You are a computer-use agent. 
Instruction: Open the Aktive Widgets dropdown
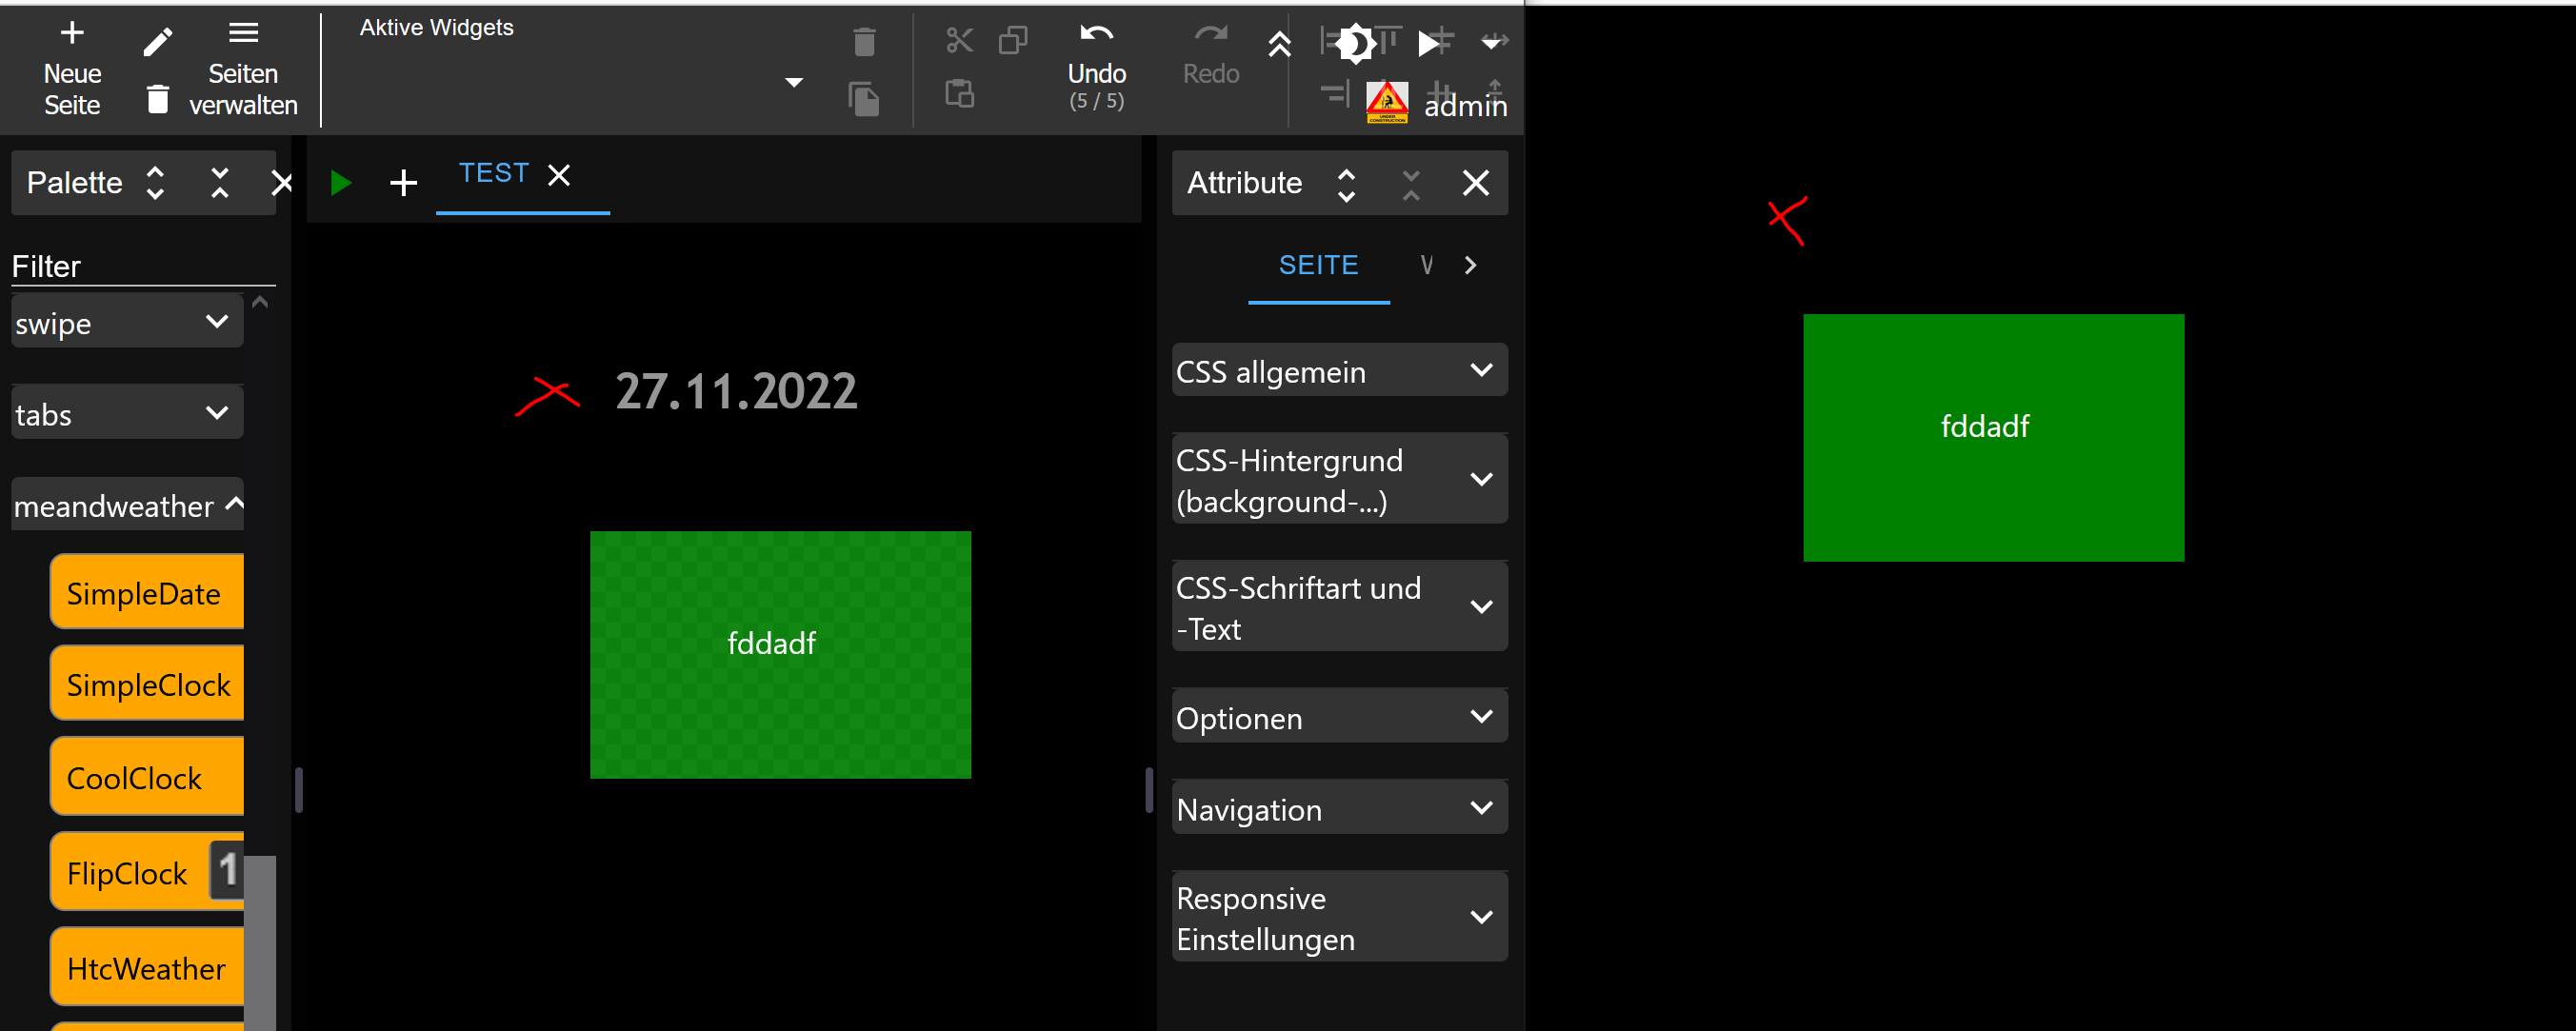pyautogui.click(x=793, y=83)
